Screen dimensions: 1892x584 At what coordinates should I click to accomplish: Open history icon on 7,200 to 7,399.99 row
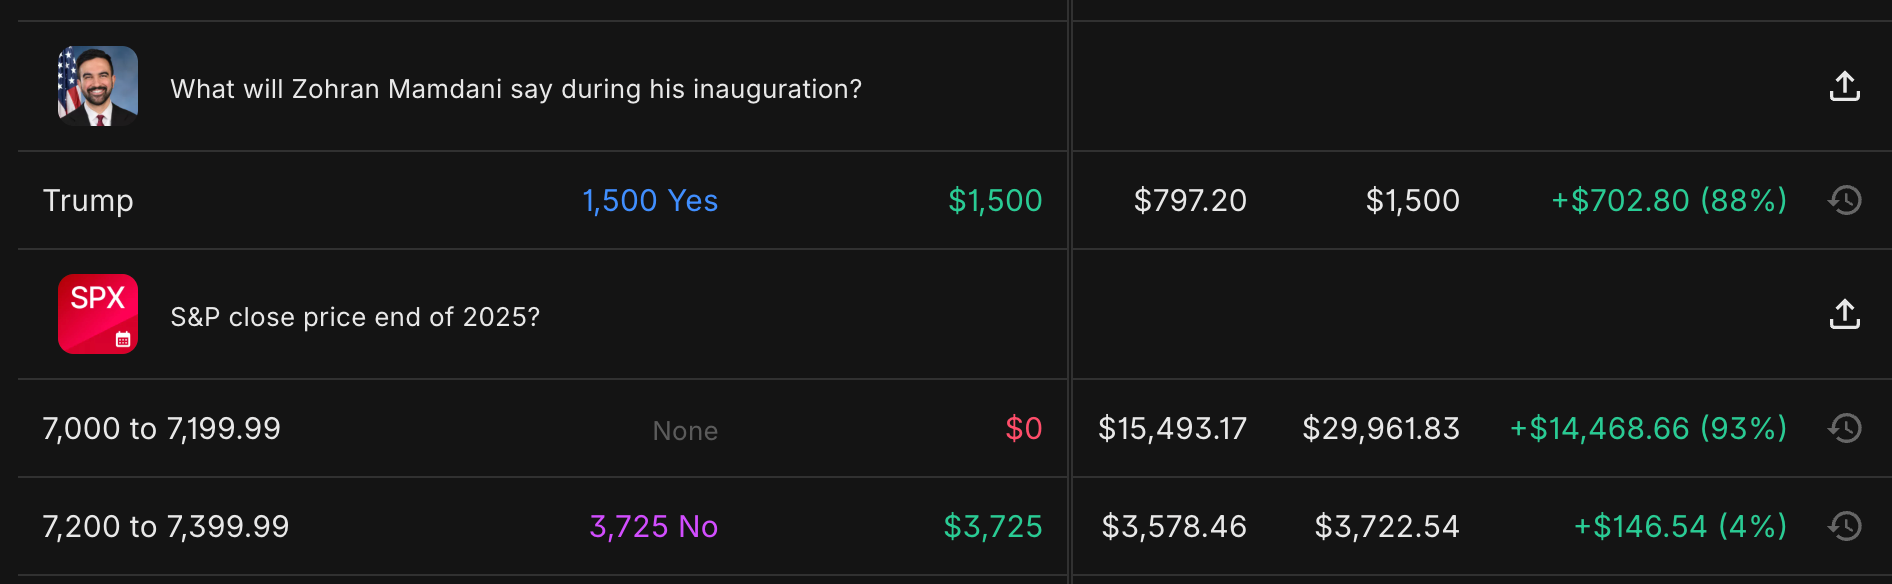[x=1844, y=526]
